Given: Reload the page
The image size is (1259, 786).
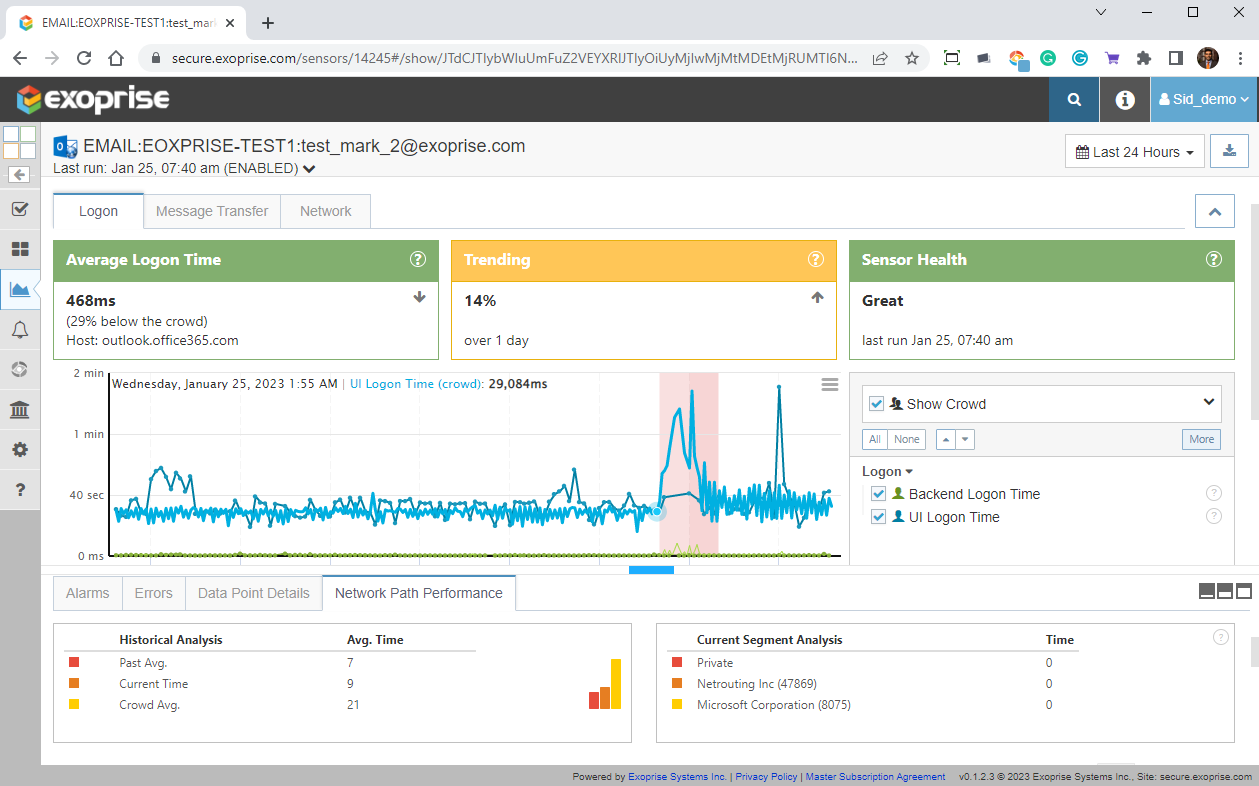Looking at the screenshot, I should click(84, 58).
